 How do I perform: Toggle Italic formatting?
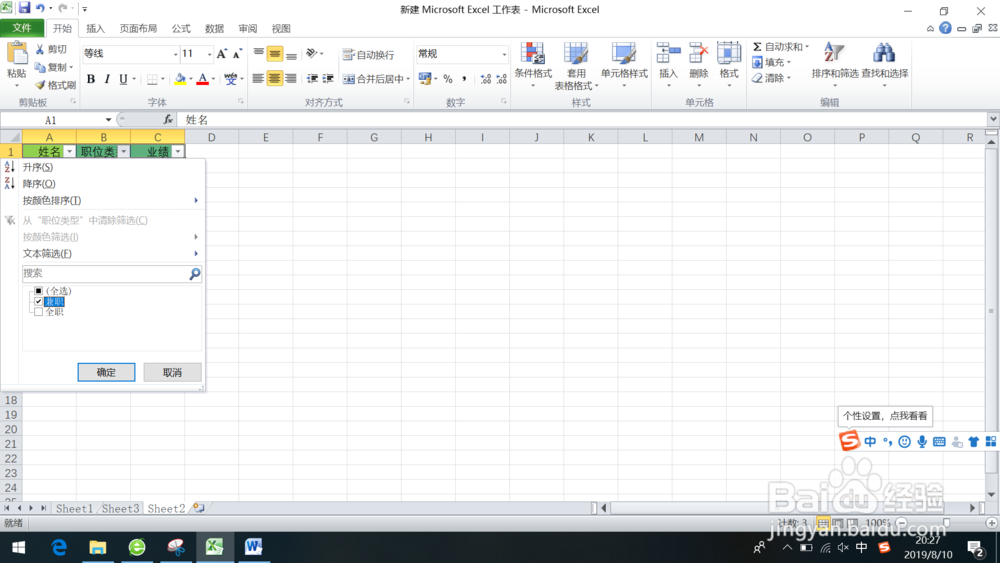[x=107, y=79]
